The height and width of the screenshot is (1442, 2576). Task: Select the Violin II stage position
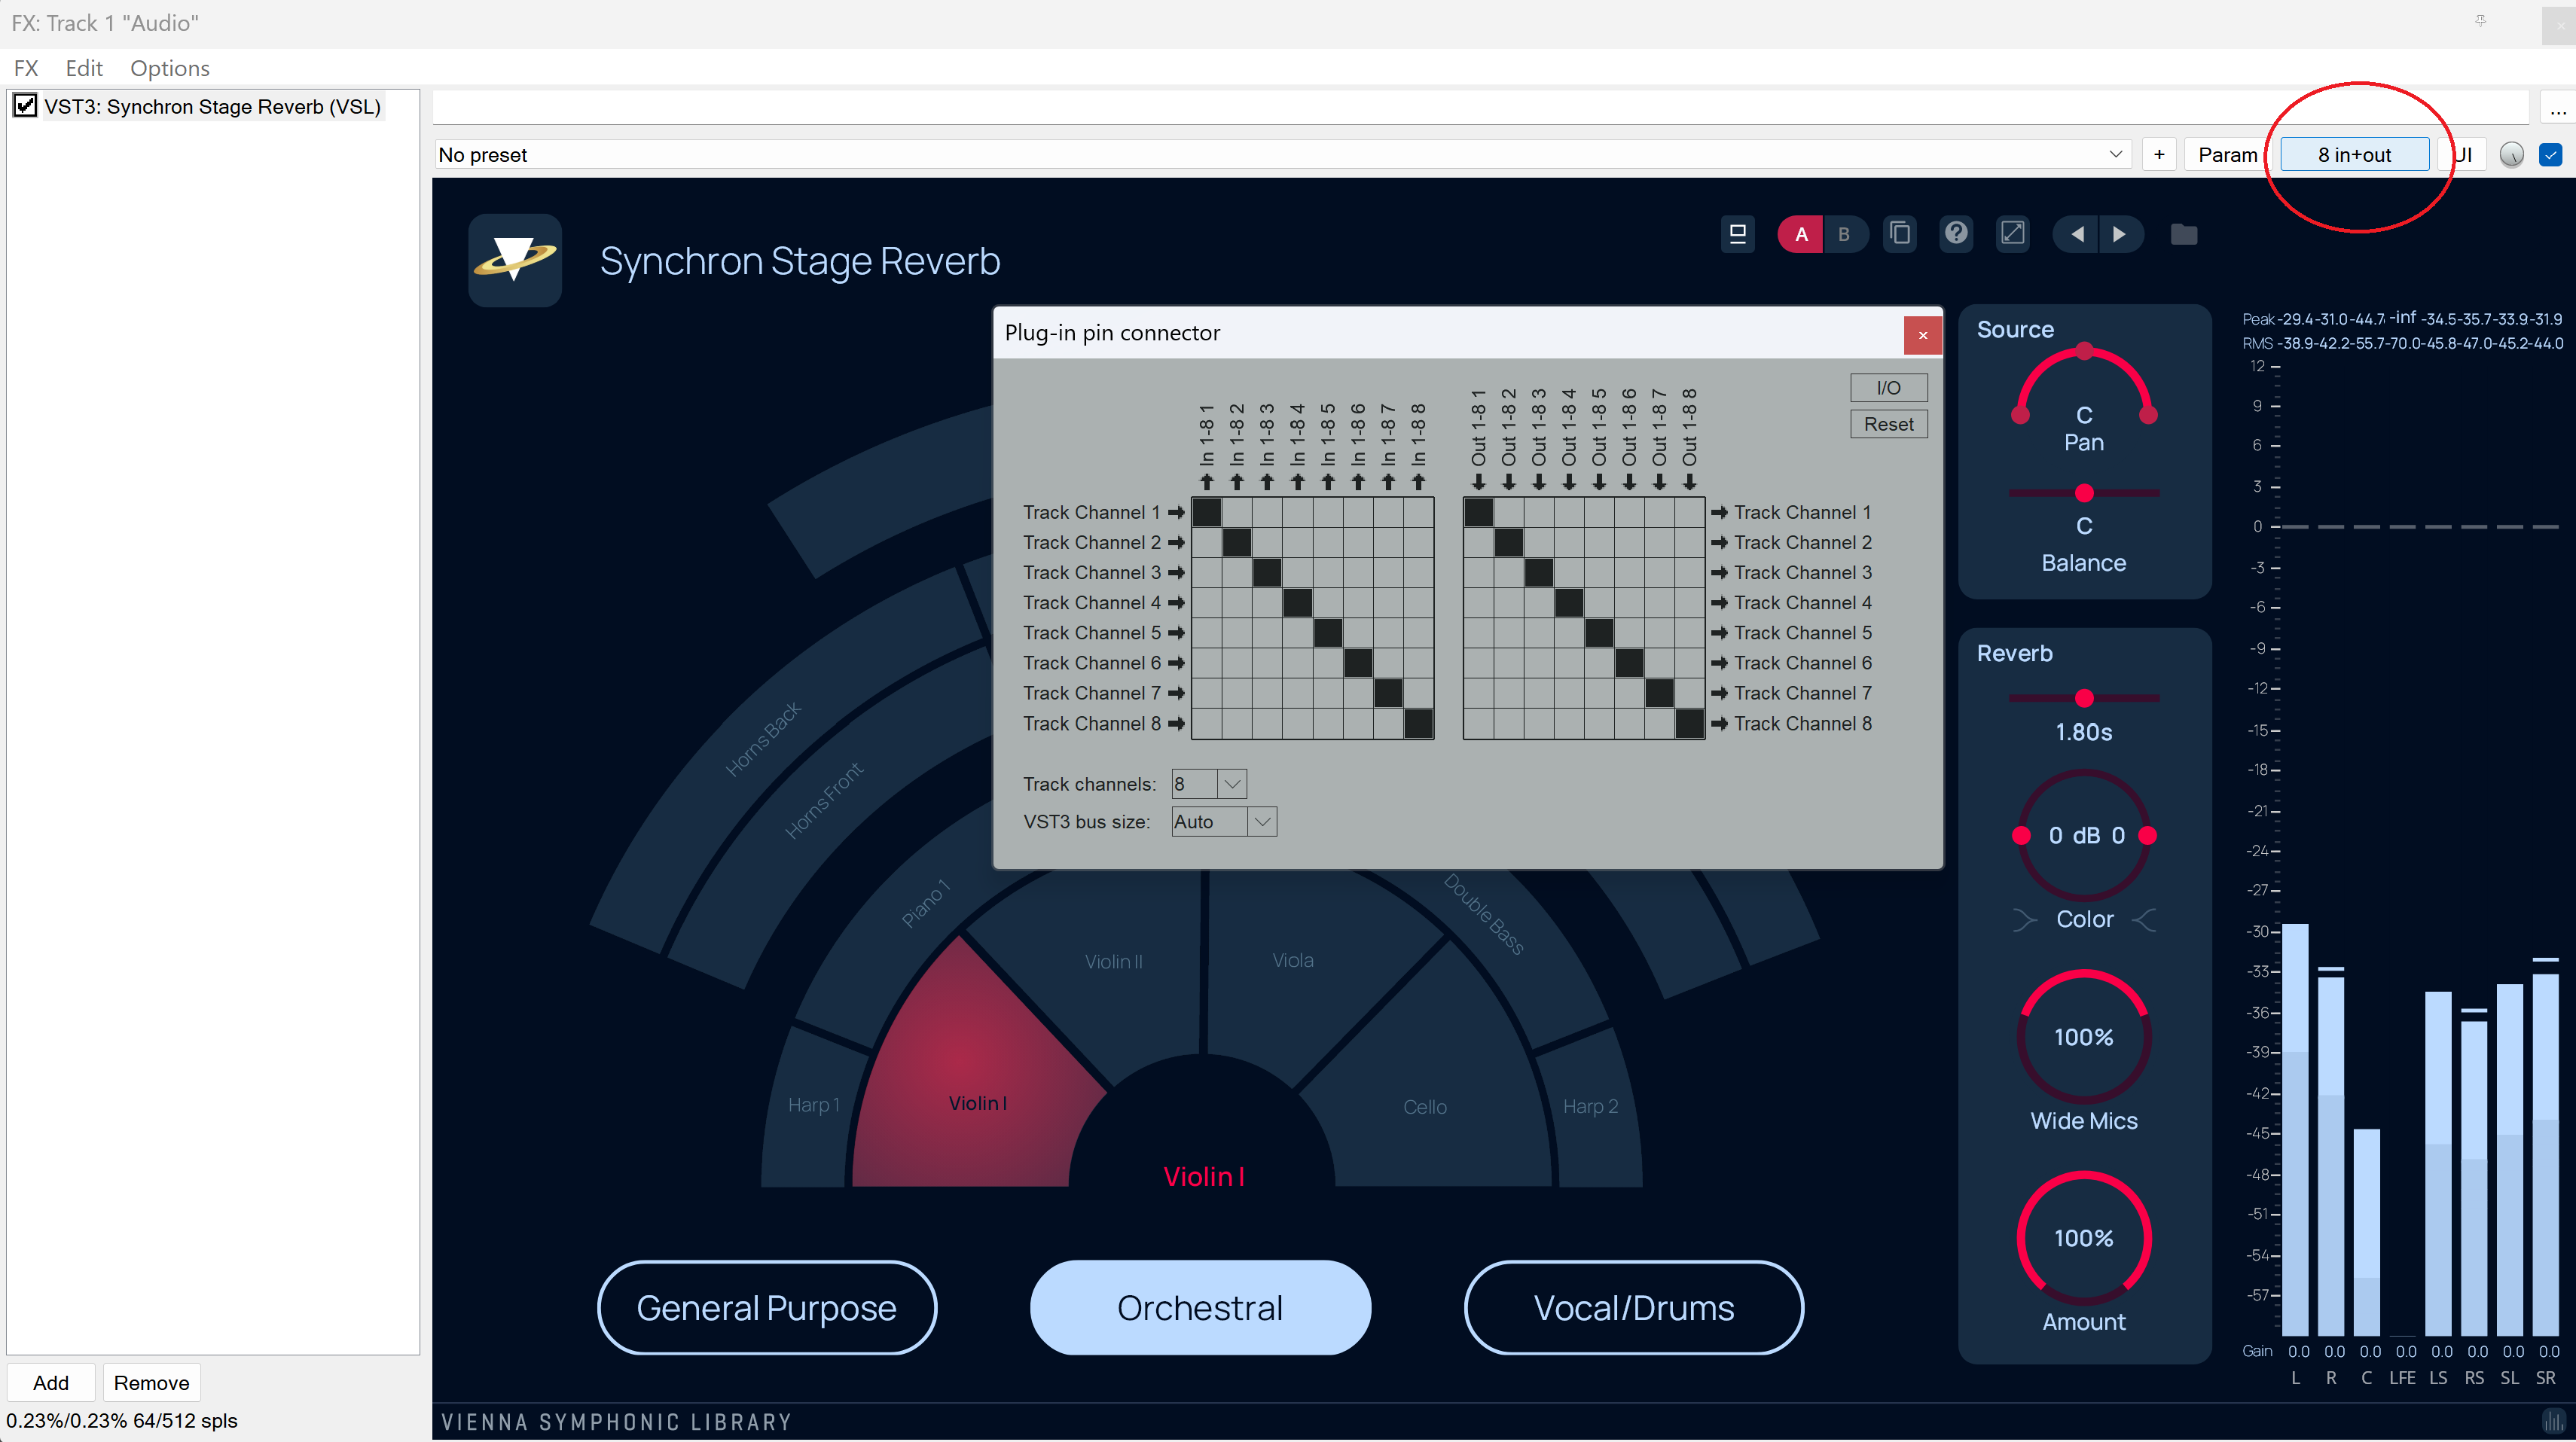1113,961
